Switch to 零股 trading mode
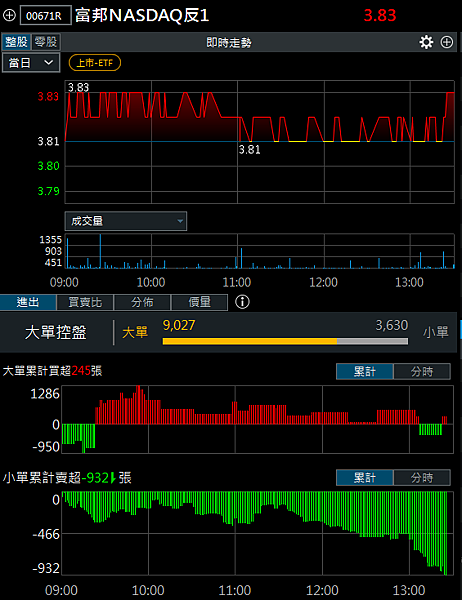 pos(46,42)
